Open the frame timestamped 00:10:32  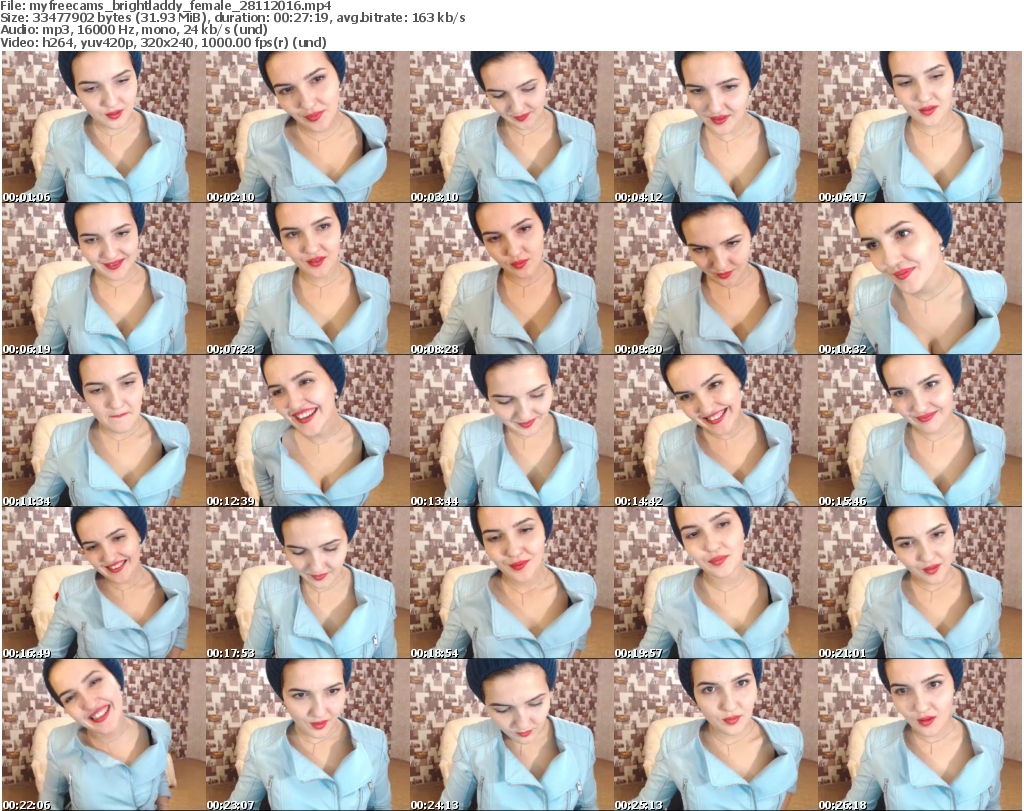click(918, 279)
